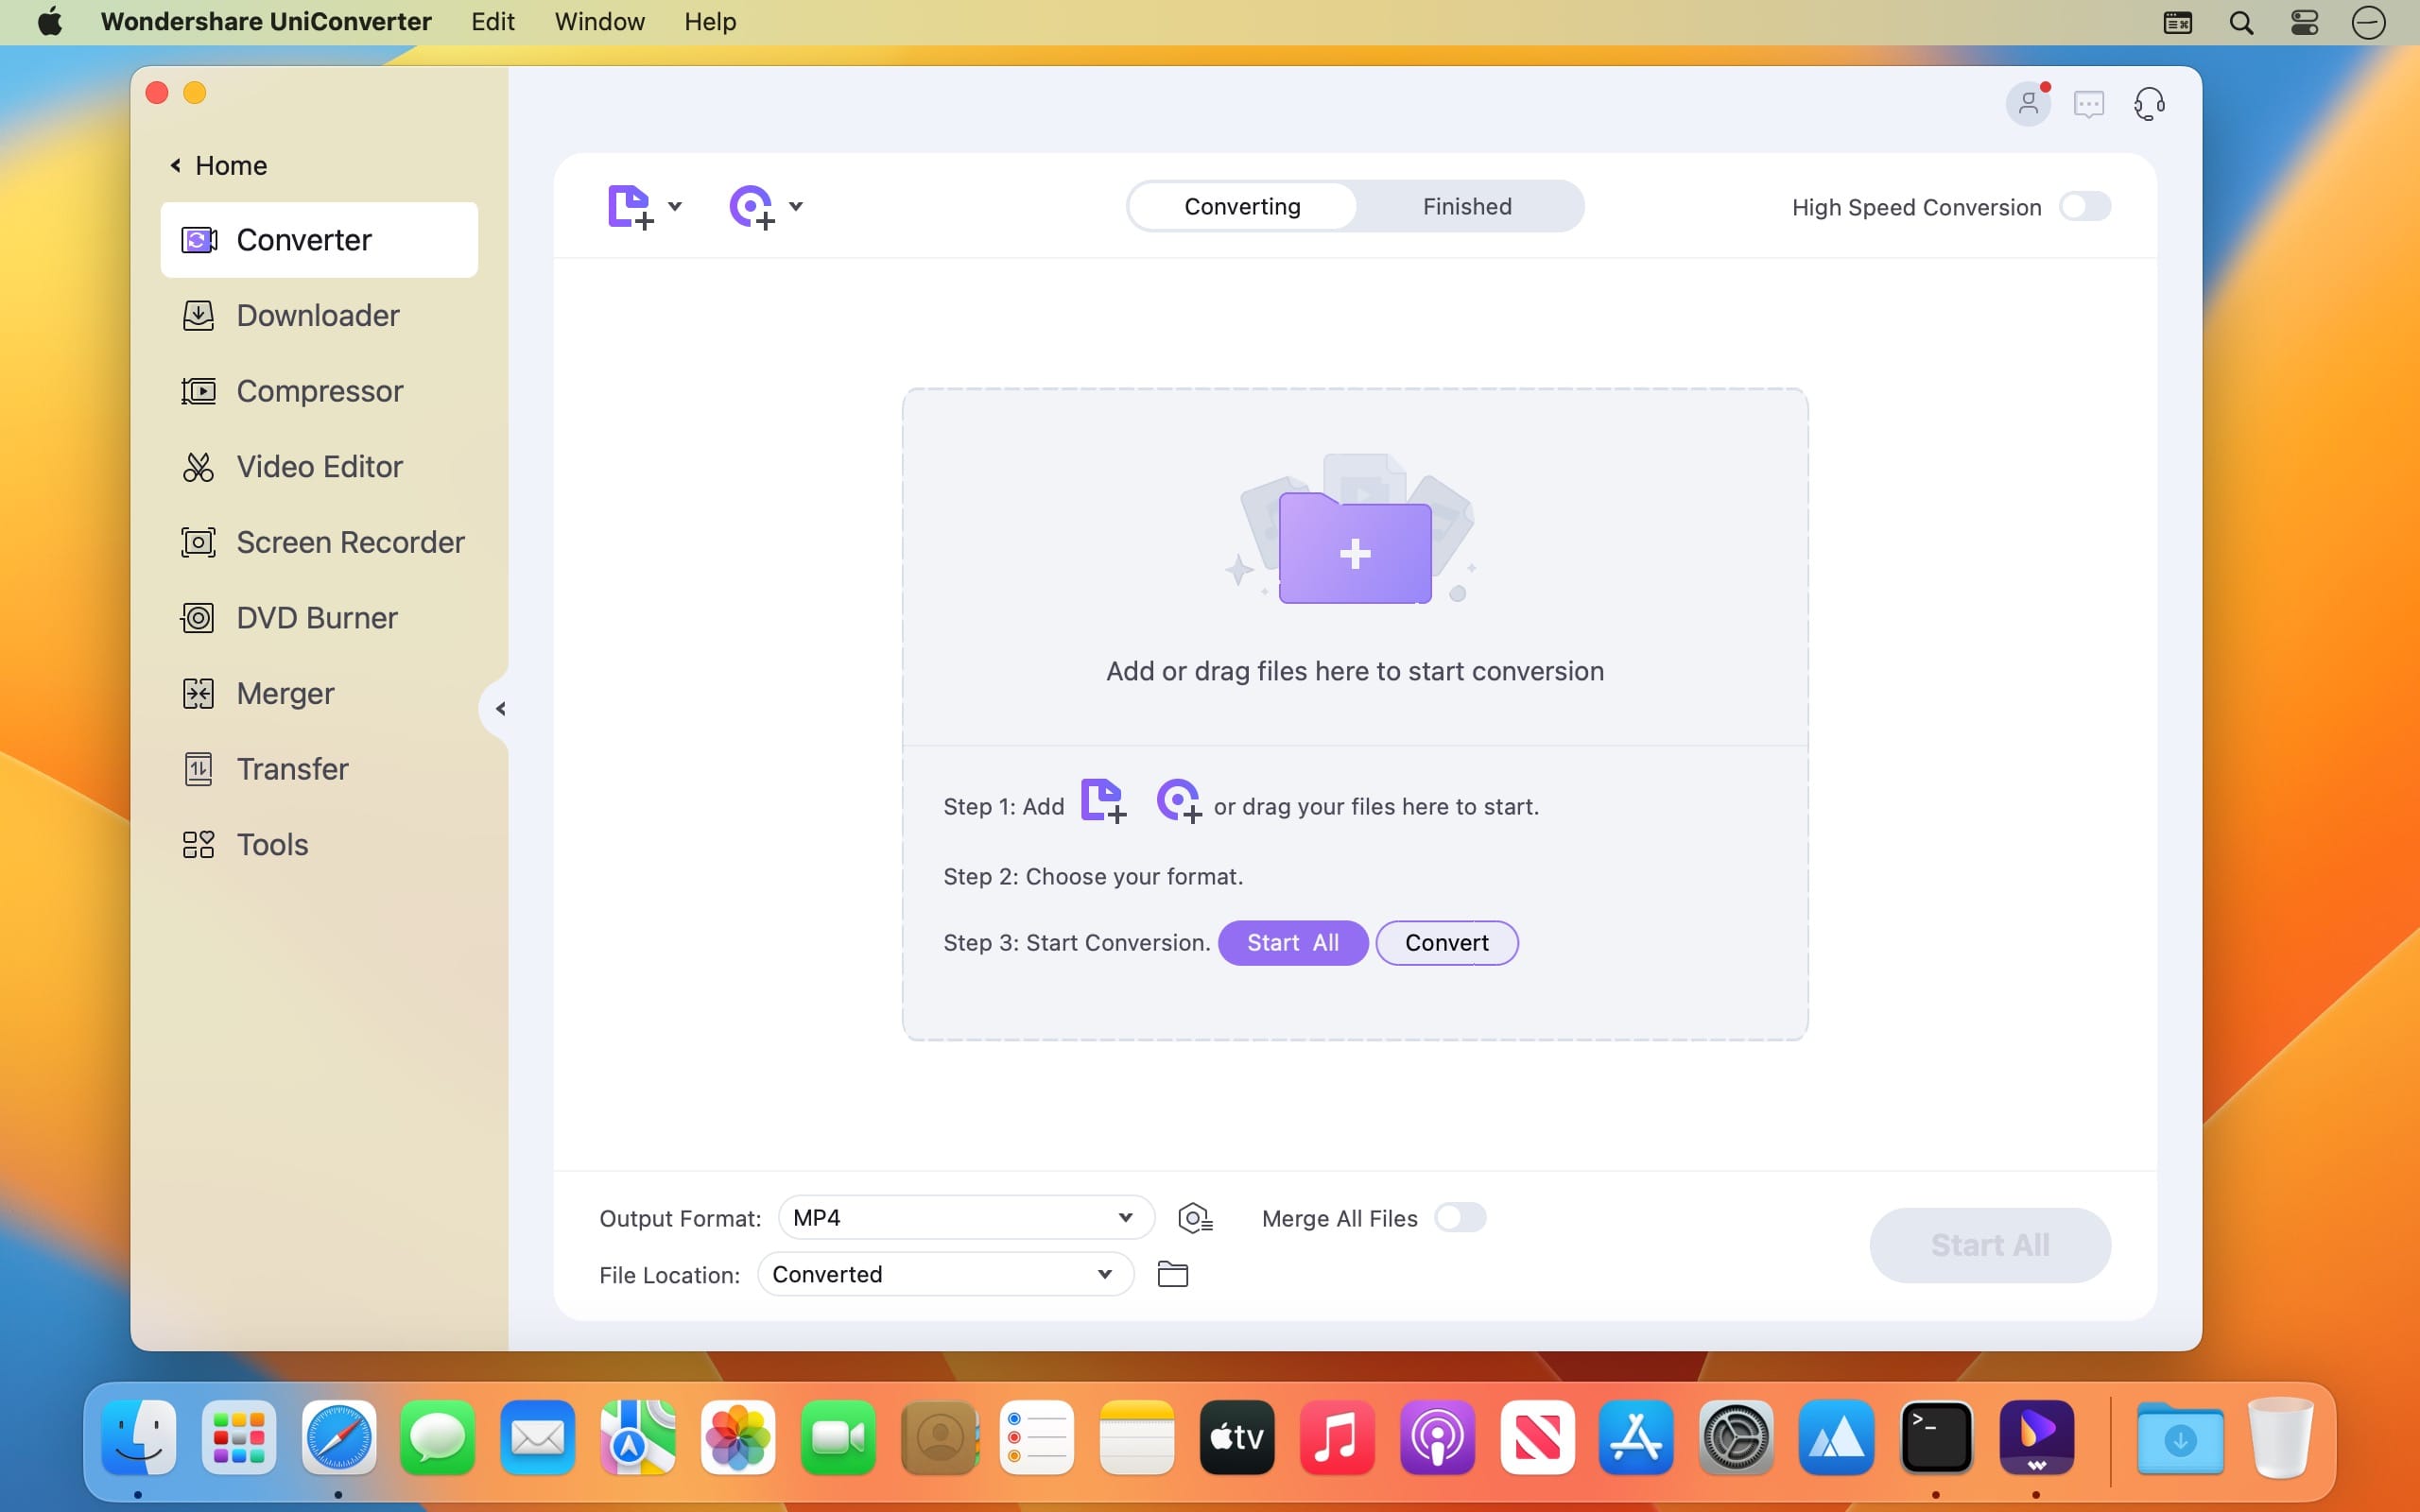Viewport: 2420px width, 1512px height.
Task: Enable the Merge All Files switch
Action: tap(1460, 1218)
